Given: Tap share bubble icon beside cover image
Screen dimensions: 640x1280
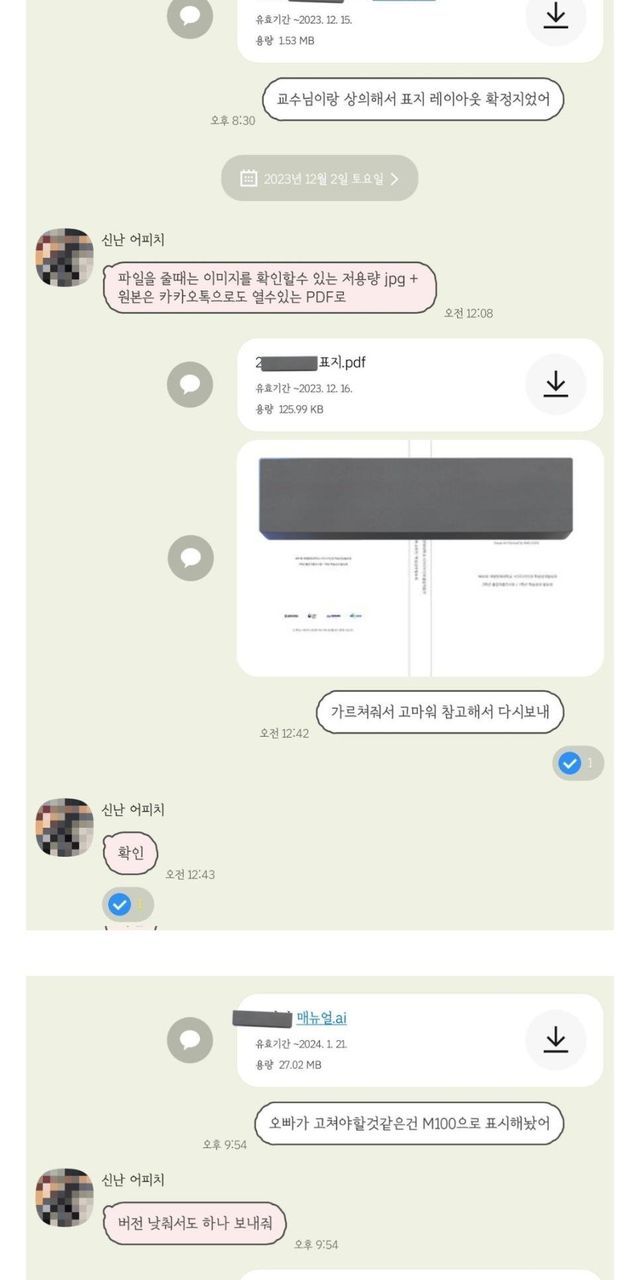Looking at the screenshot, I should [x=190, y=557].
